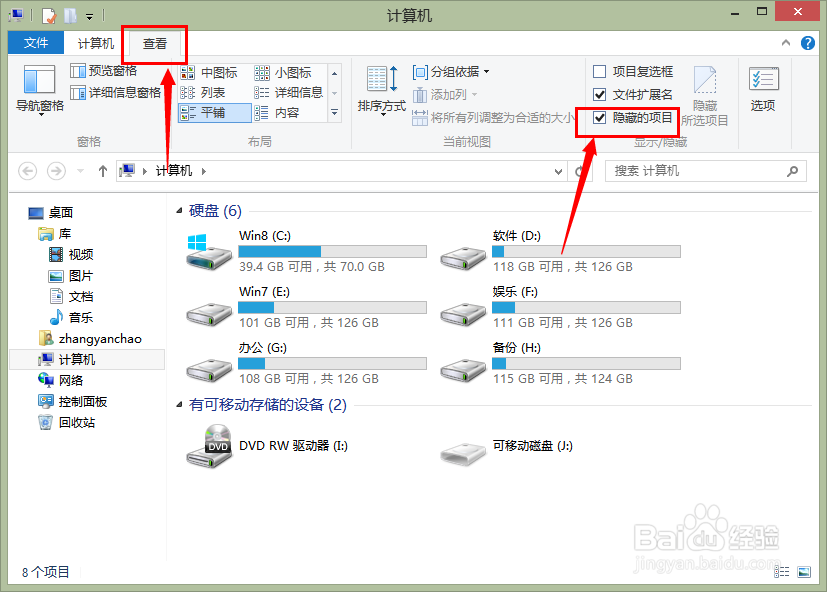The image size is (827, 592).
Task: Click the 导航窗格 button
Action: tap(40, 90)
